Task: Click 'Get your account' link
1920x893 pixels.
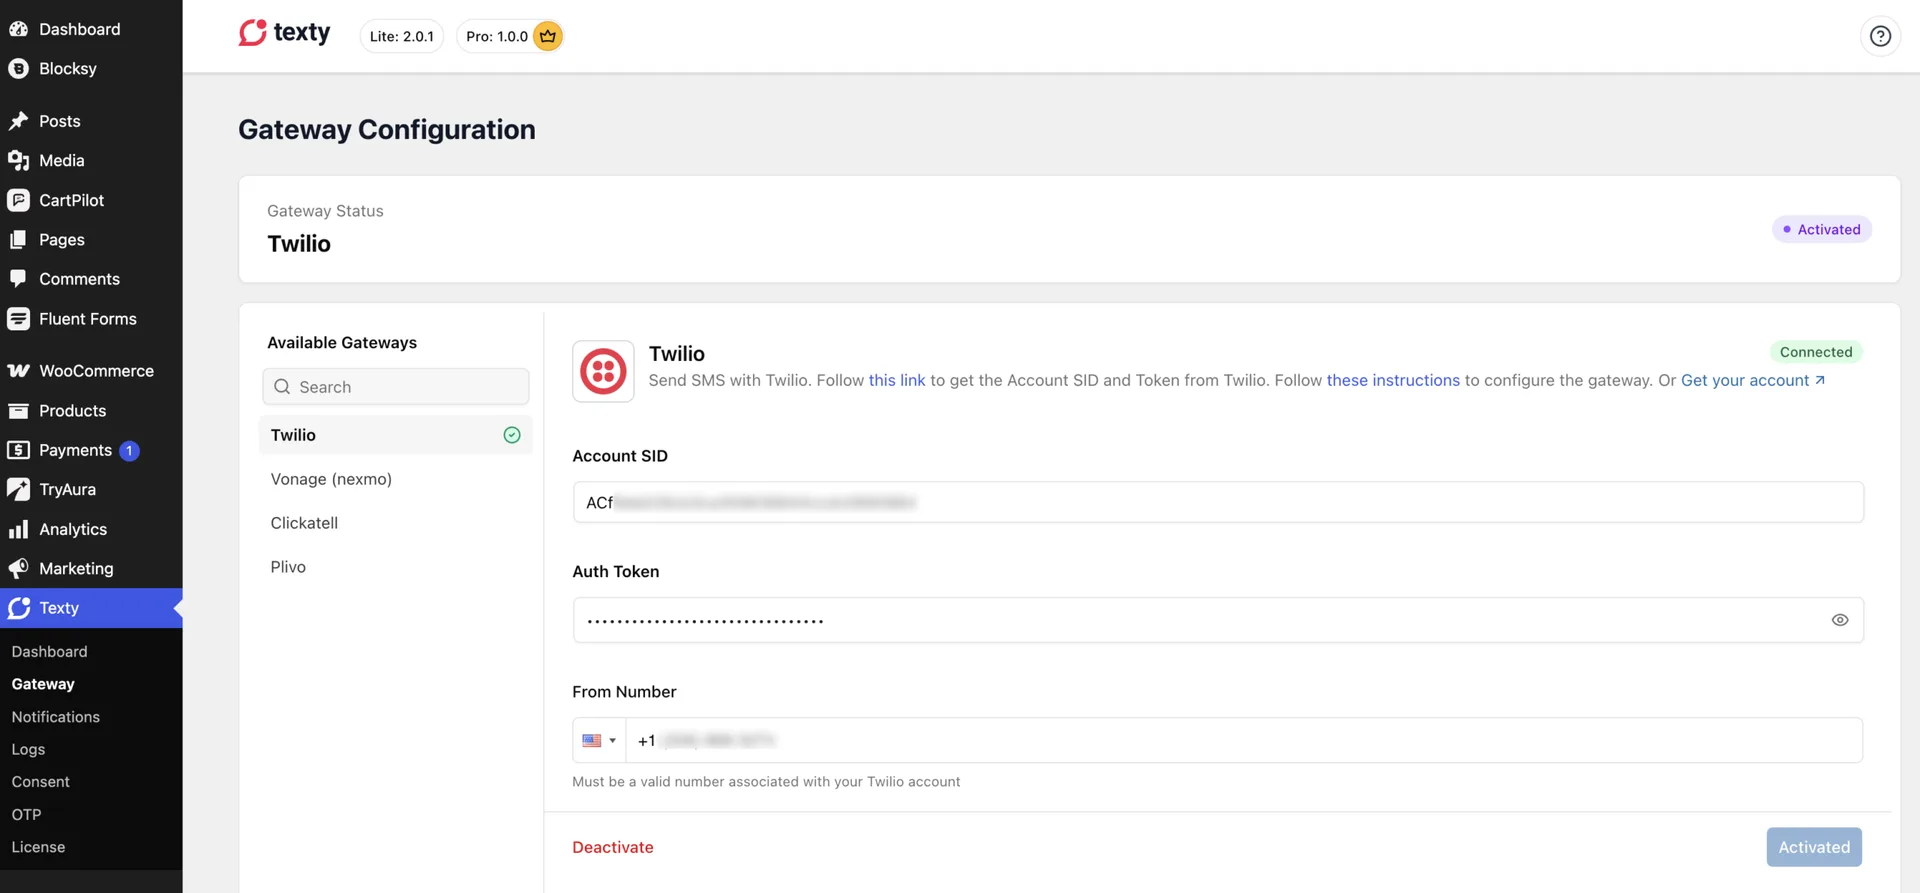Action: pyautogui.click(x=1753, y=380)
